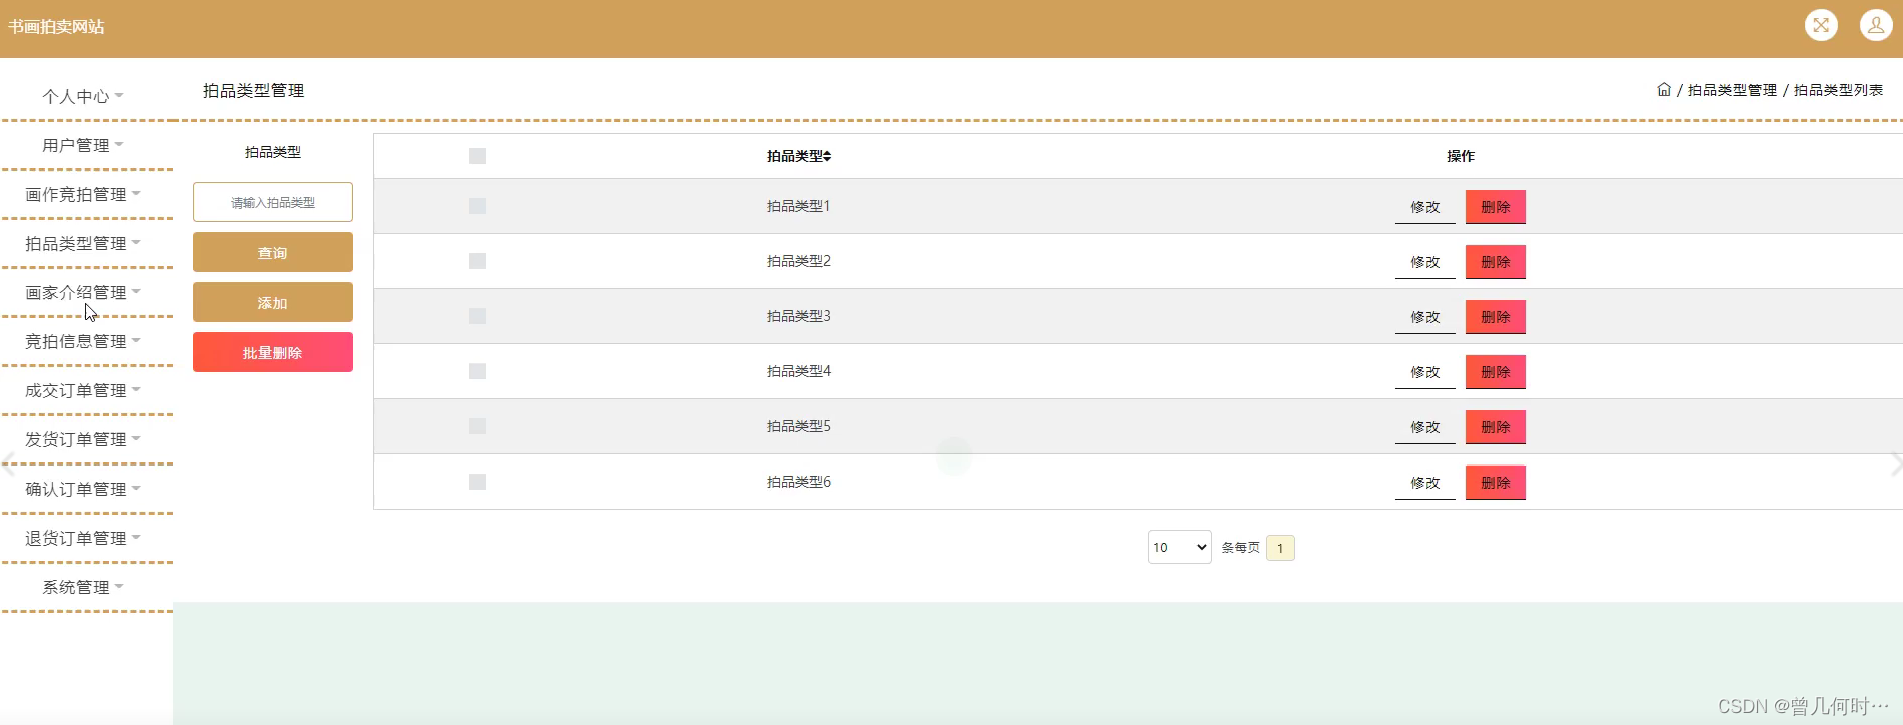Check the box for 拍品类型4 row

coord(477,371)
